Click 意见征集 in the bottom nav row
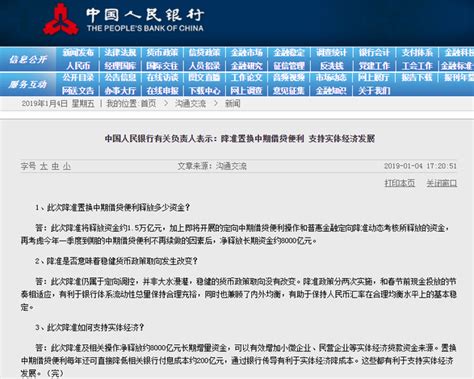474x379 pixels. coord(289,91)
